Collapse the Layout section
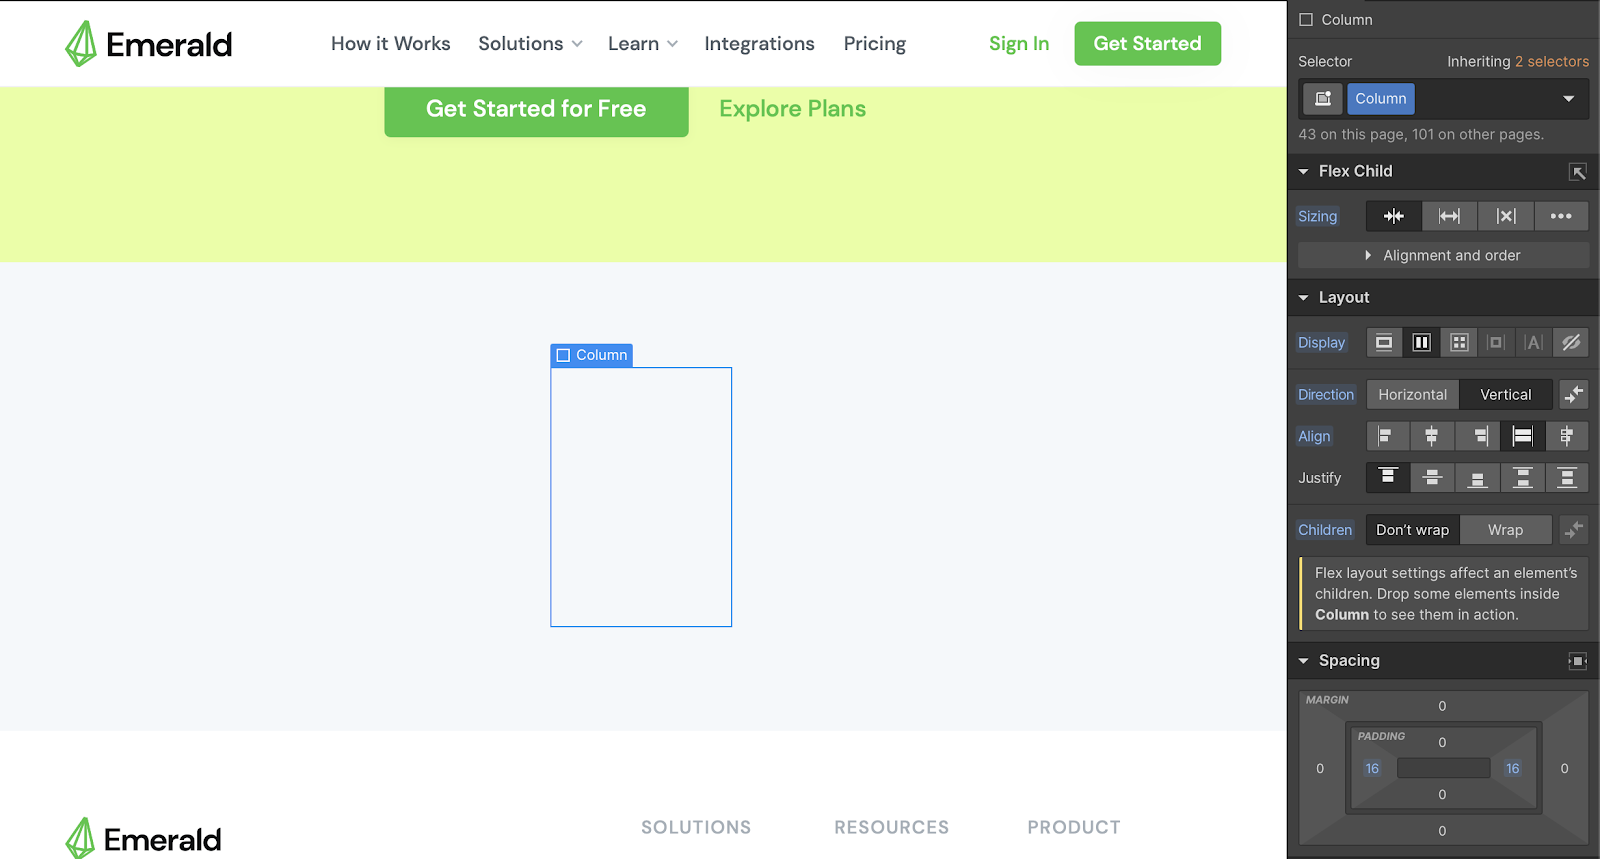The width and height of the screenshot is (1600, 859). (x=1303, y=298)
